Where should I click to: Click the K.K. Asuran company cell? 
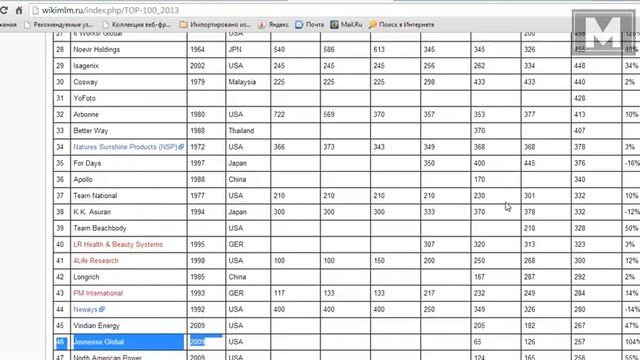129,212
